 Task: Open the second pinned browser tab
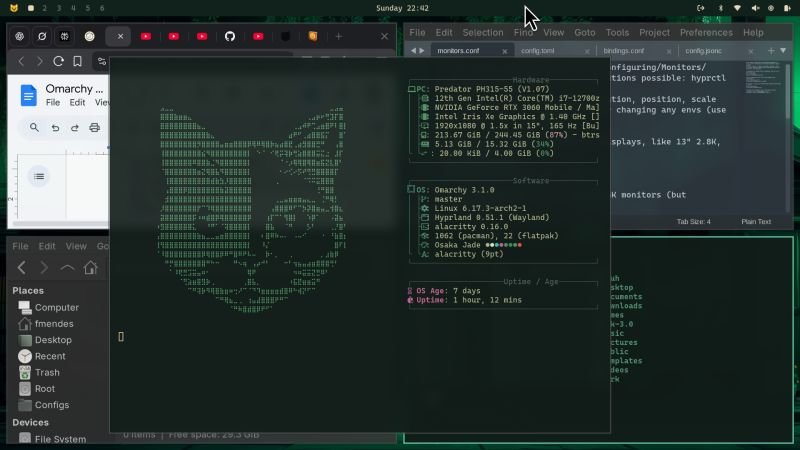pos(42,36)
